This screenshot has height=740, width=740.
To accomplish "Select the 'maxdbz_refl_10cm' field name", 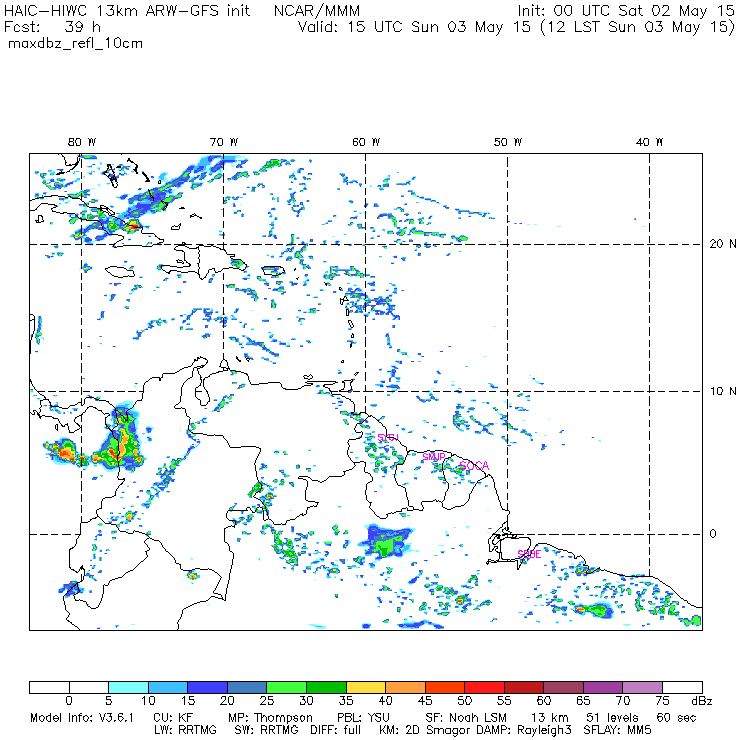I will [76, 44].
